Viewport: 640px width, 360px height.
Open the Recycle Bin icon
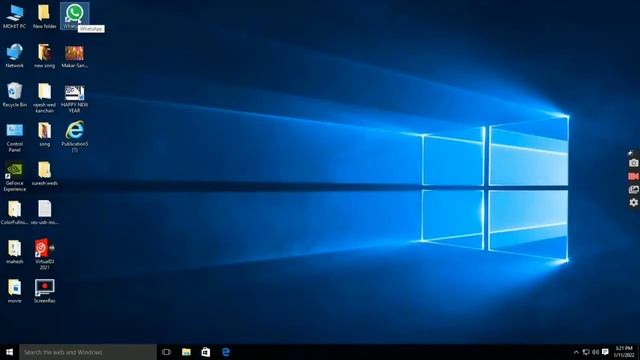[x=14, y=95]
